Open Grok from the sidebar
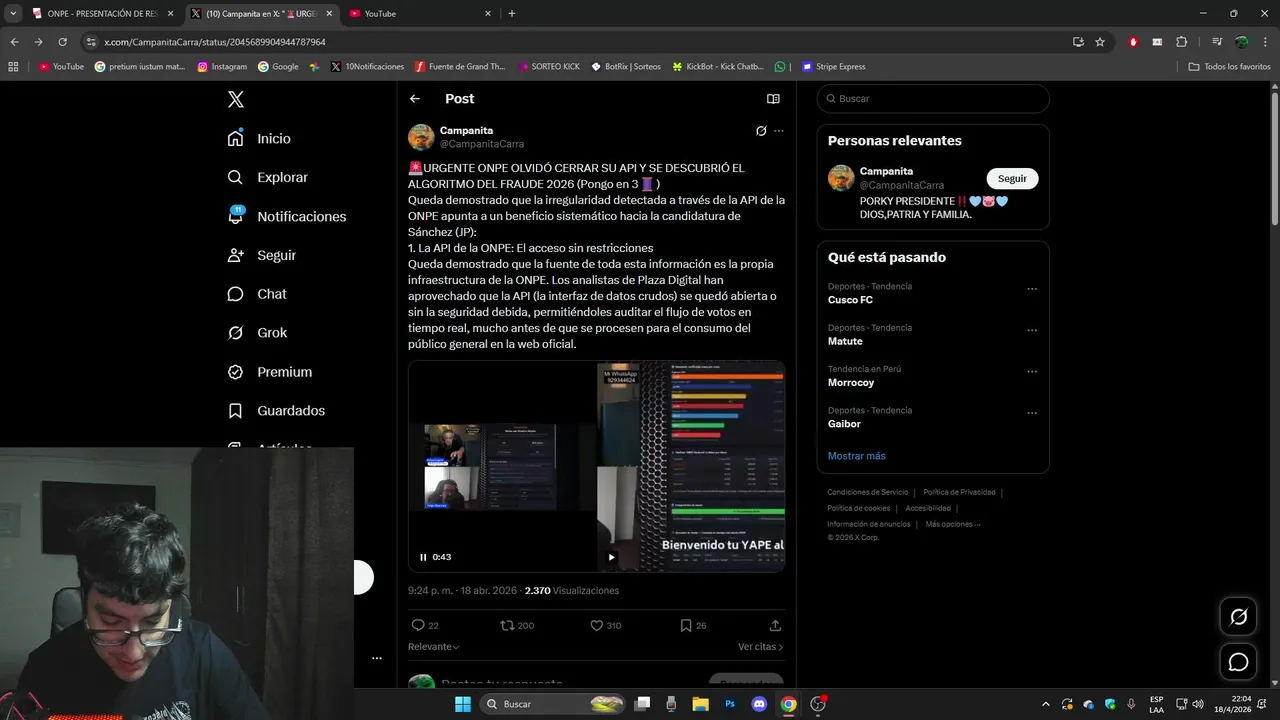1280x720 pixels. (256, 333)
